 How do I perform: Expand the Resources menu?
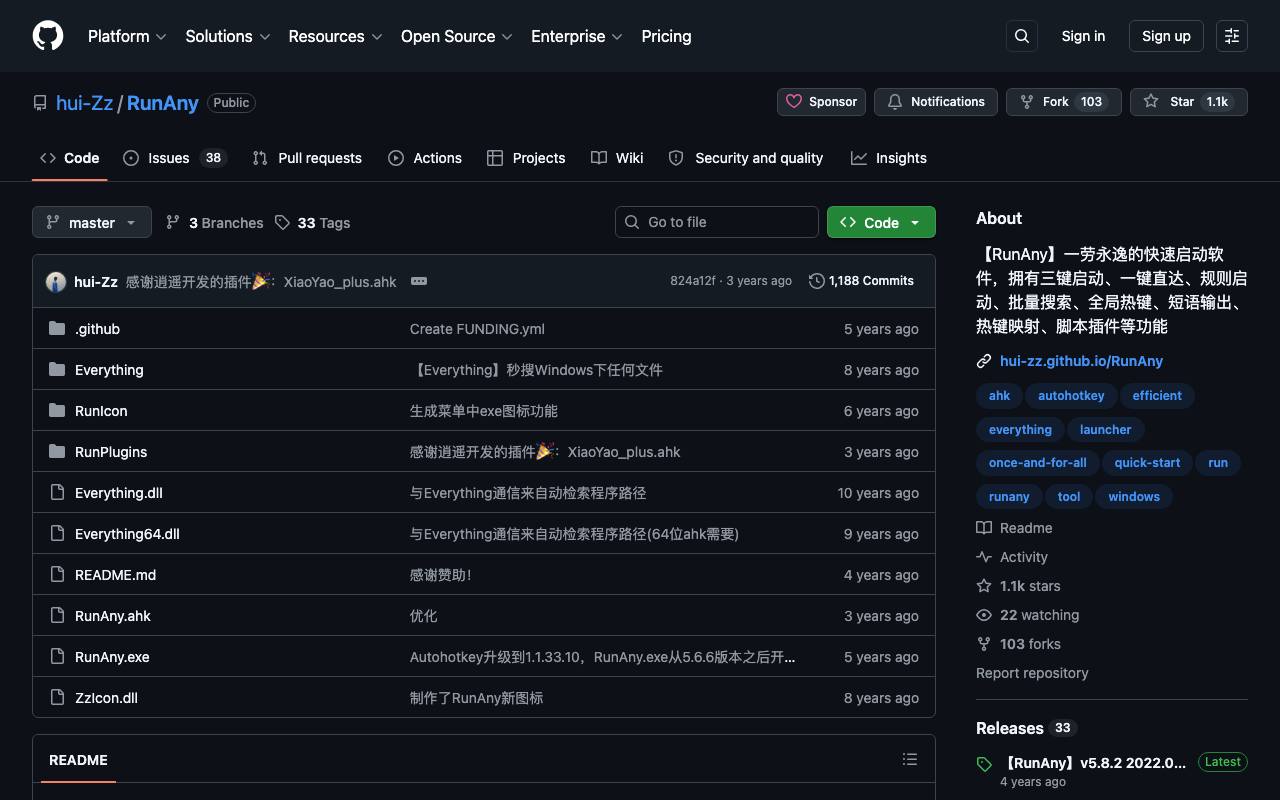click(335, 36)
